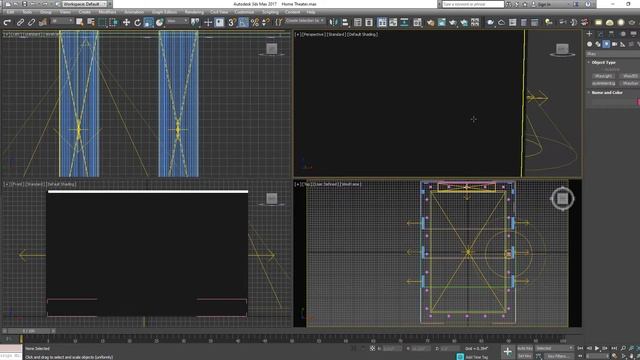This screenshot has width=640, height=360.
Task: Toggle the Scene Explorer icon
Action: pyautogui.click(x=358, y=22)
